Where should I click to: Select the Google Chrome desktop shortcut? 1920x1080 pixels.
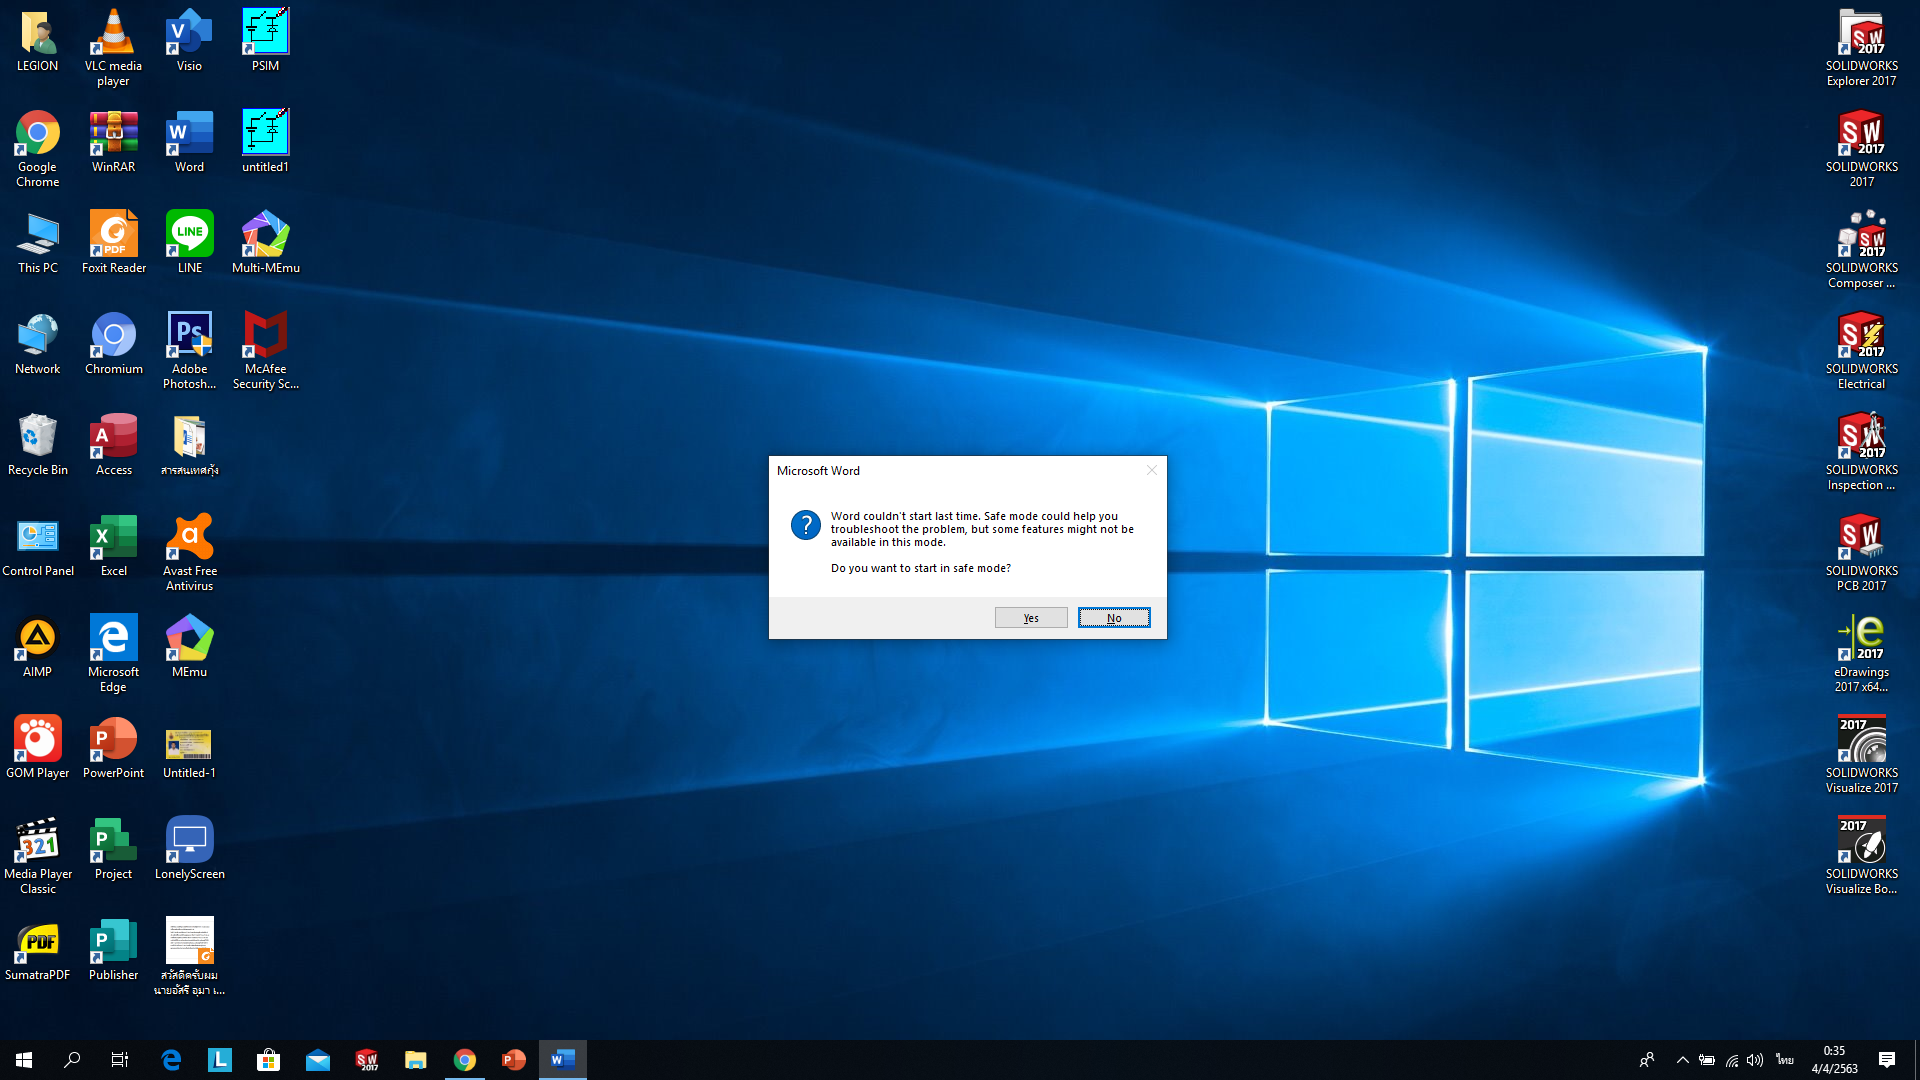coord(37,149)
